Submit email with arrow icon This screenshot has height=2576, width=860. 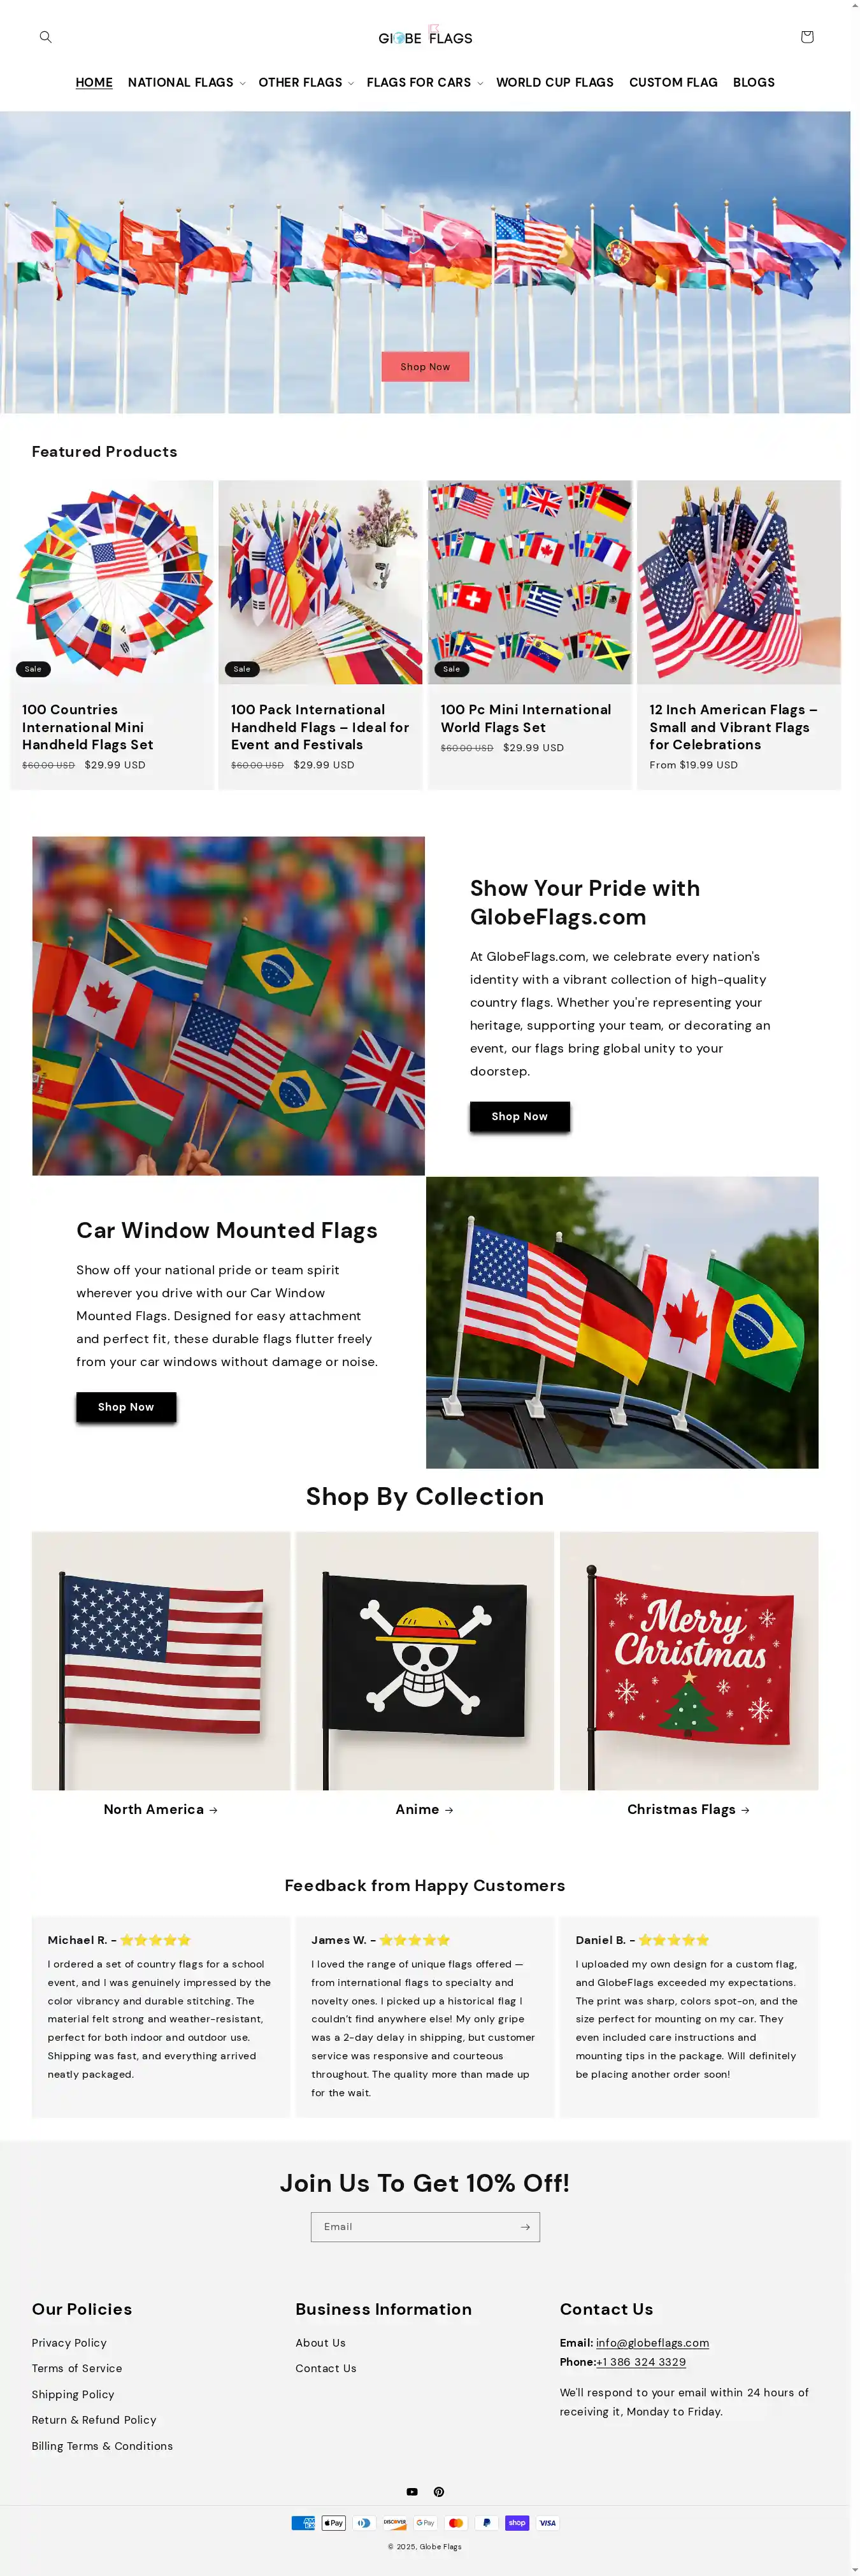[525, 2226]
